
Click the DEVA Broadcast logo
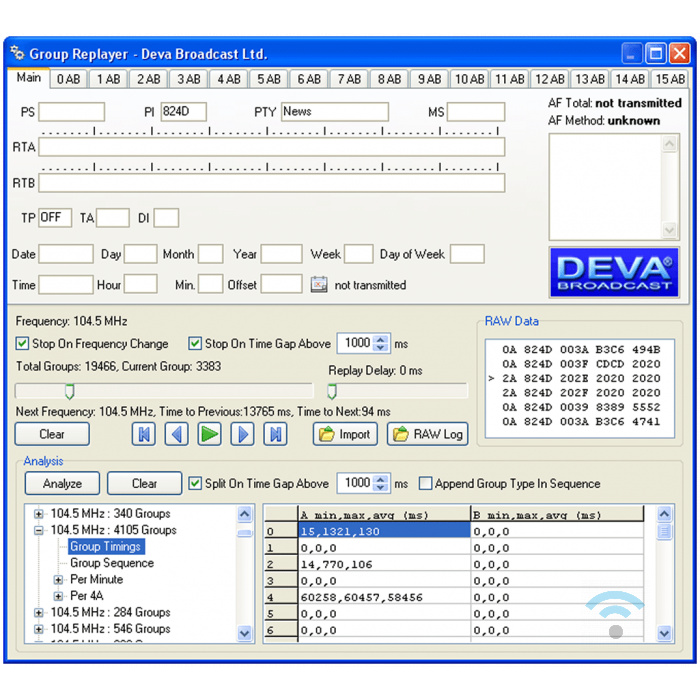coord(614,272)
